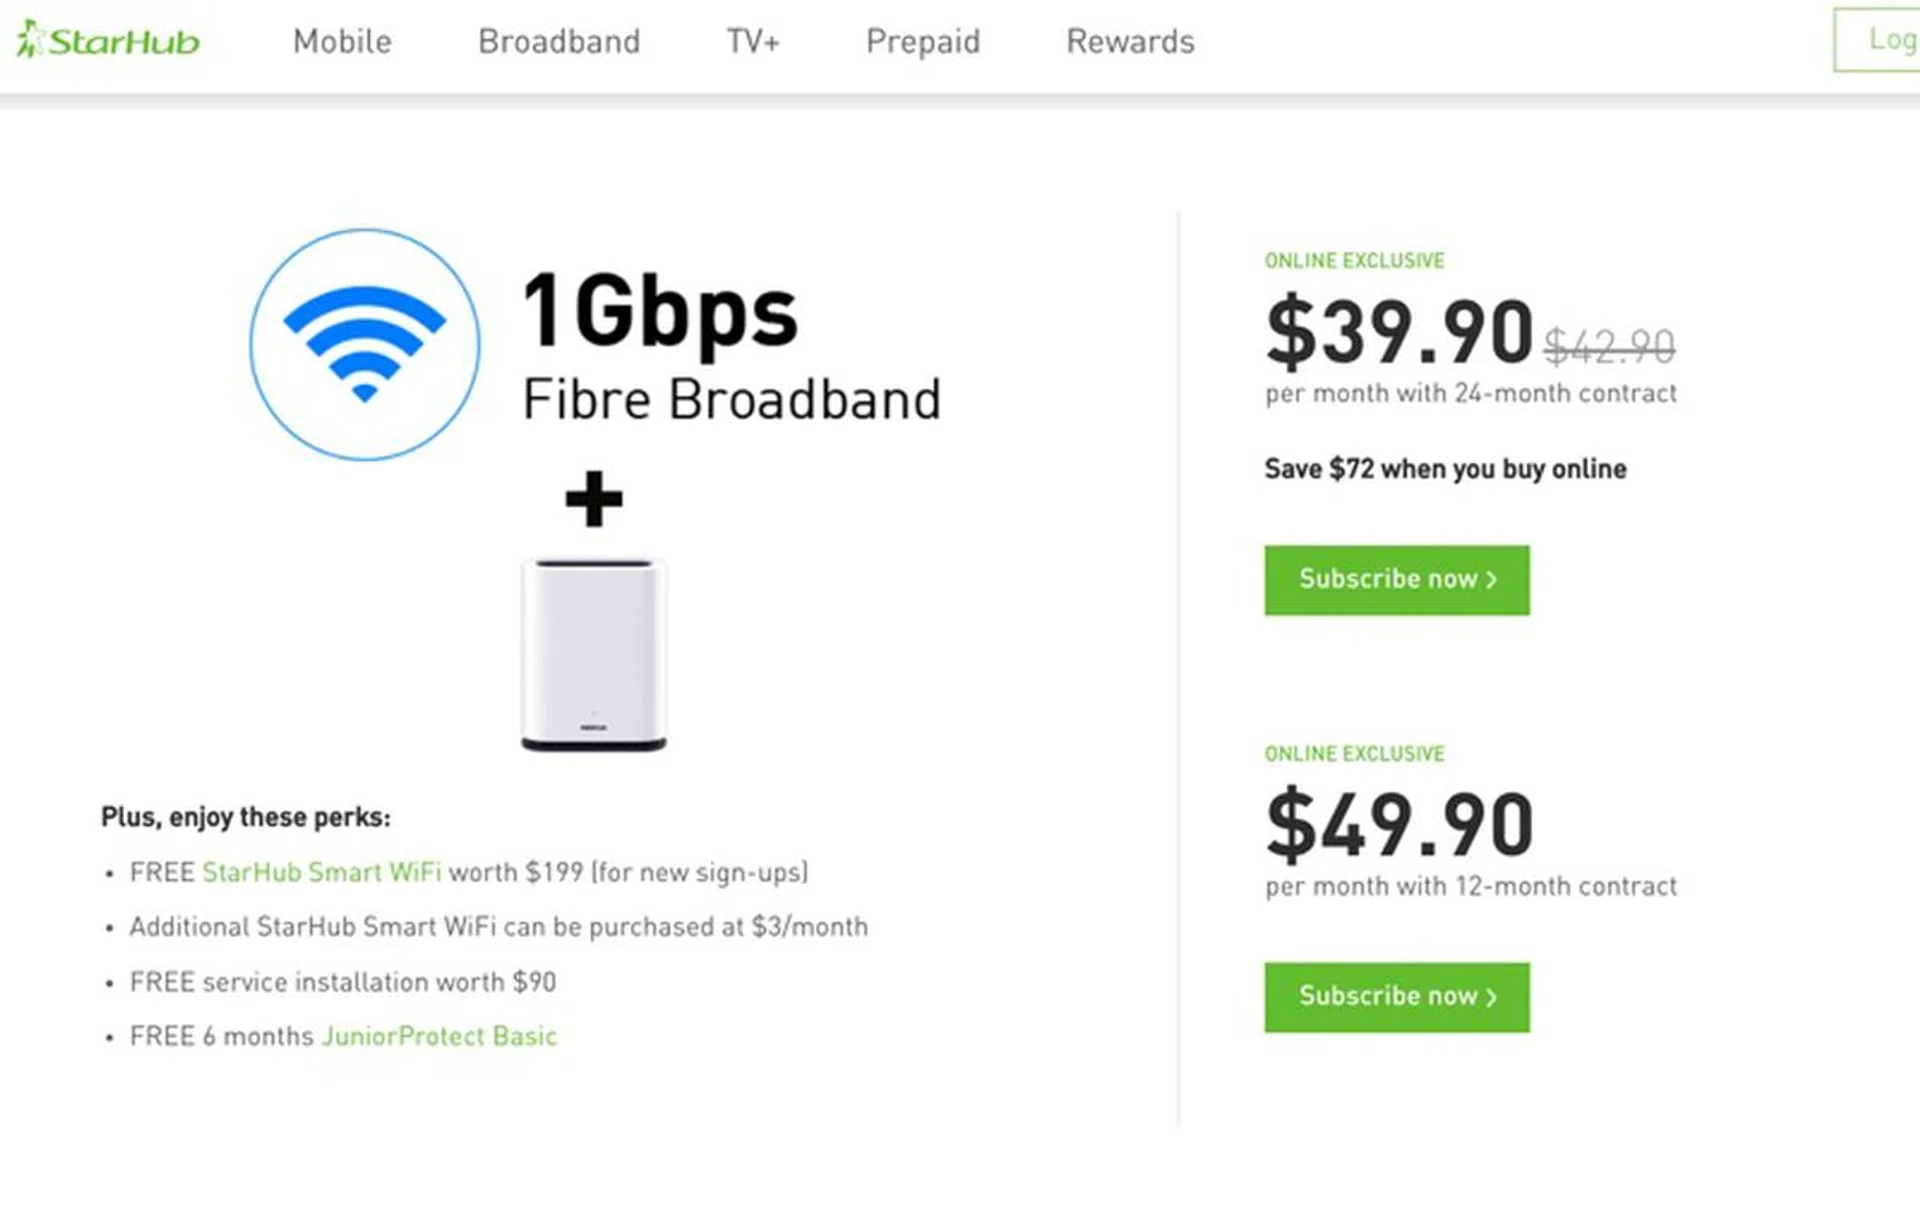Click the 1Gbps heading
The width and height of the screenshot is (1920, 1224).
coord(660,312)
